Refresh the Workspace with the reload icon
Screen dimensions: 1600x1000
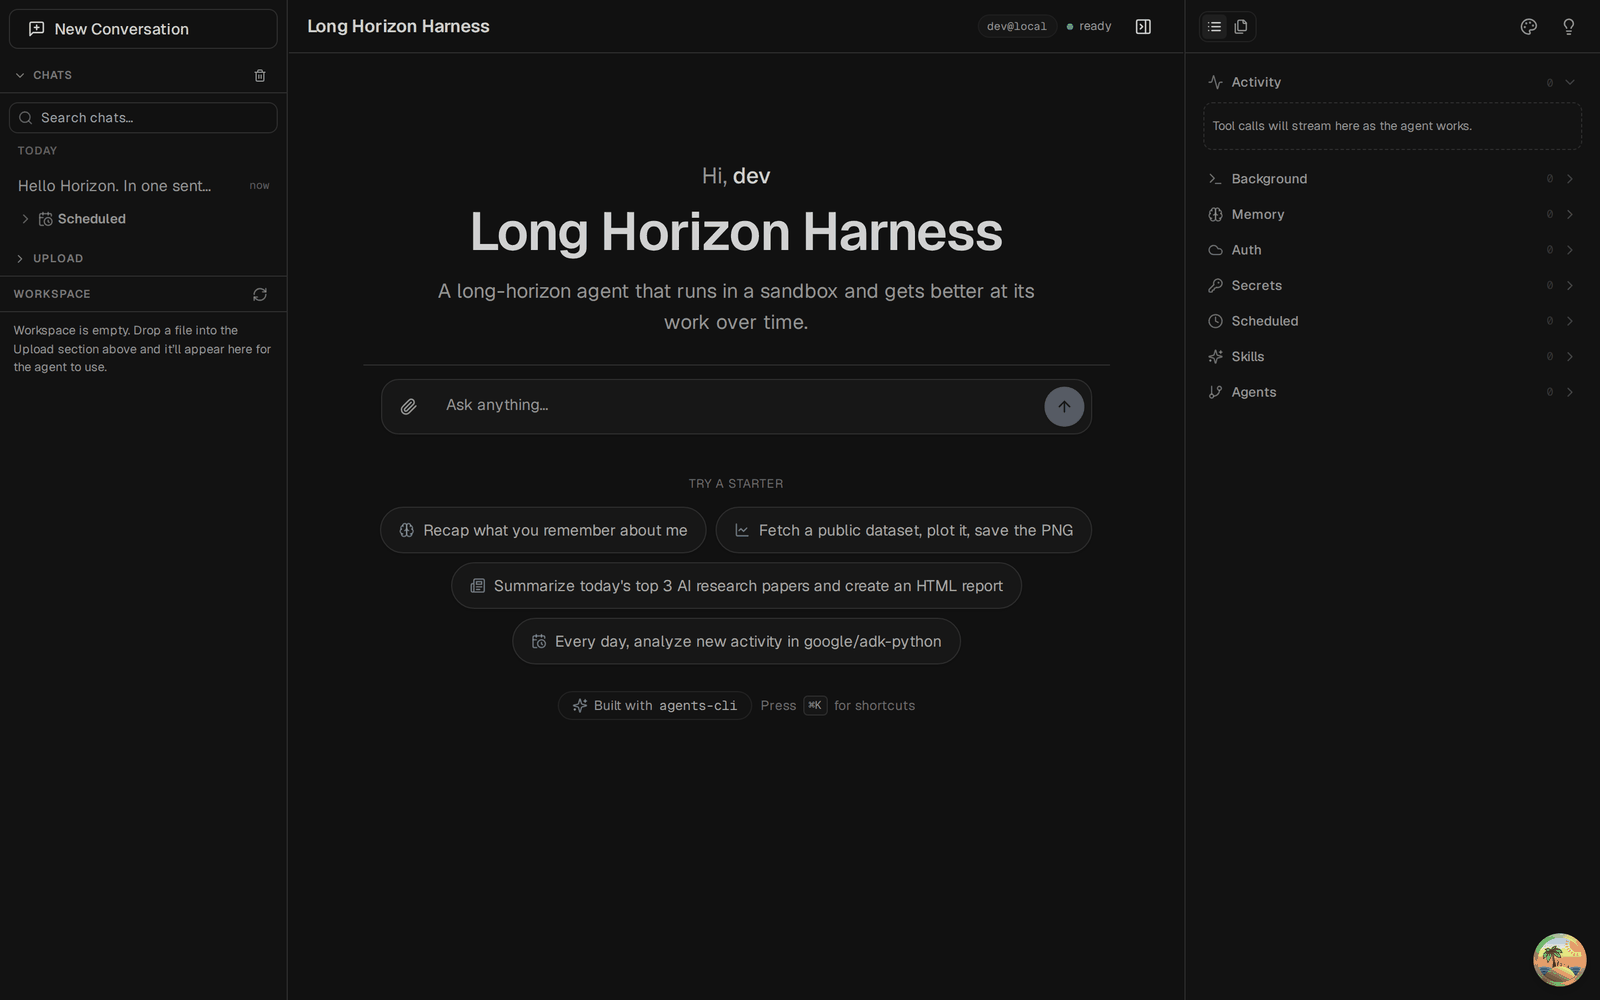click(260, 294)
